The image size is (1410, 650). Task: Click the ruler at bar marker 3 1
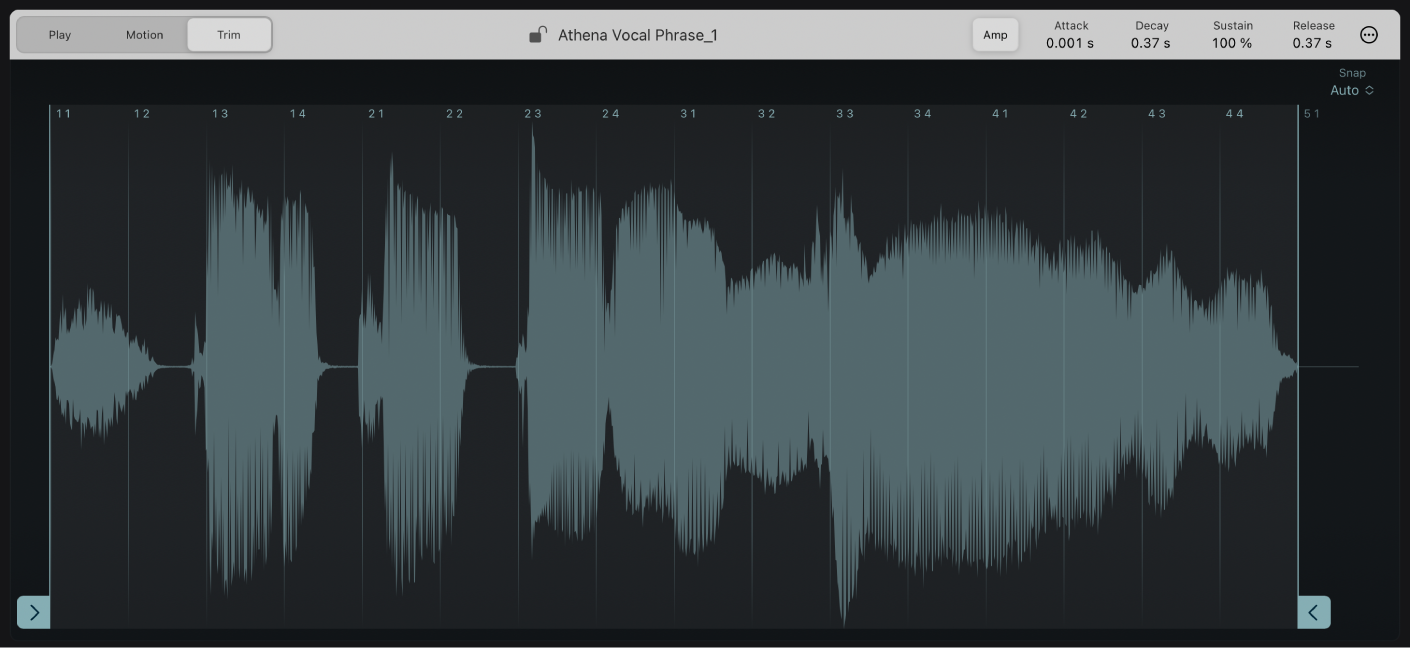[688, 113]
